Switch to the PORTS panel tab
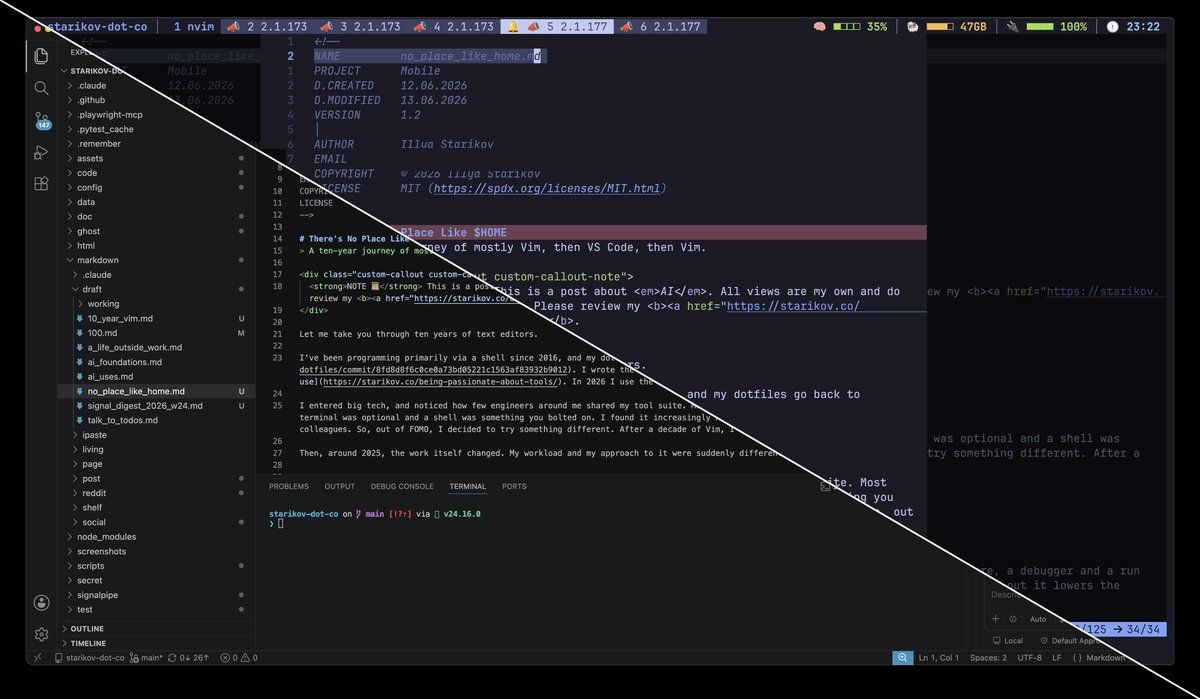Viewport: 1200px width, 699px height. pos(514,486)
